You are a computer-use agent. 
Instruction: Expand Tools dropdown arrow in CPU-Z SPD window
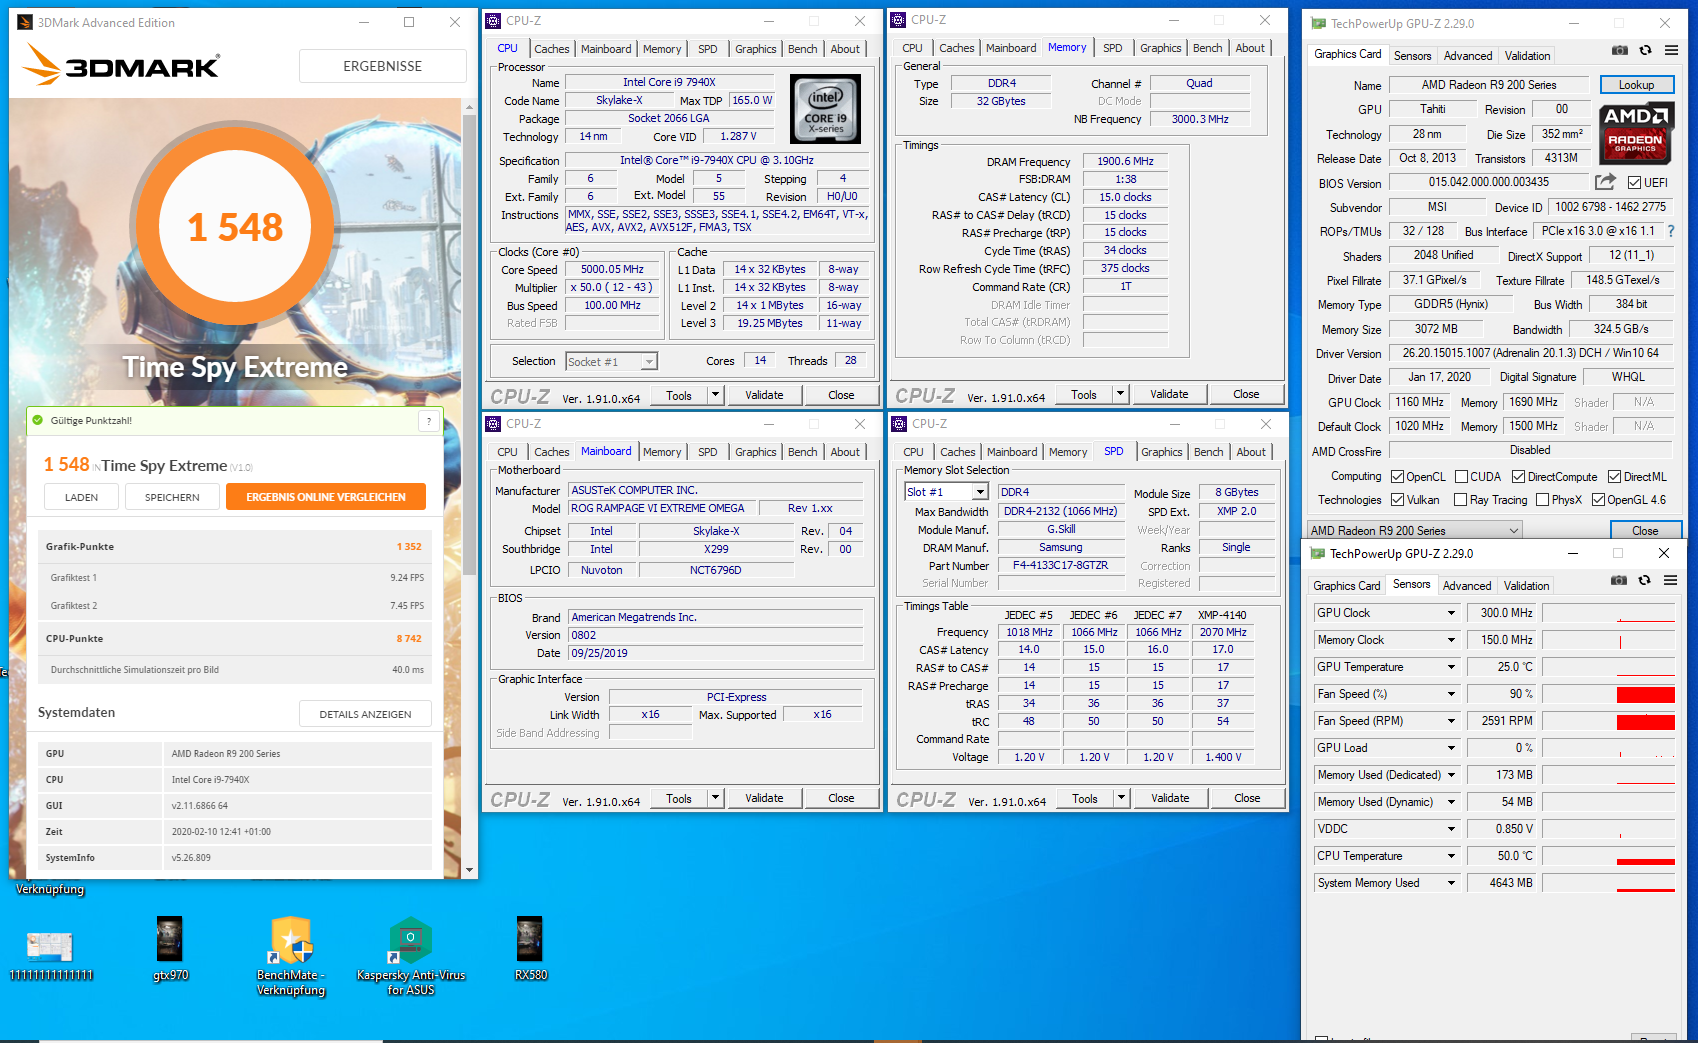coord(1121,798)
